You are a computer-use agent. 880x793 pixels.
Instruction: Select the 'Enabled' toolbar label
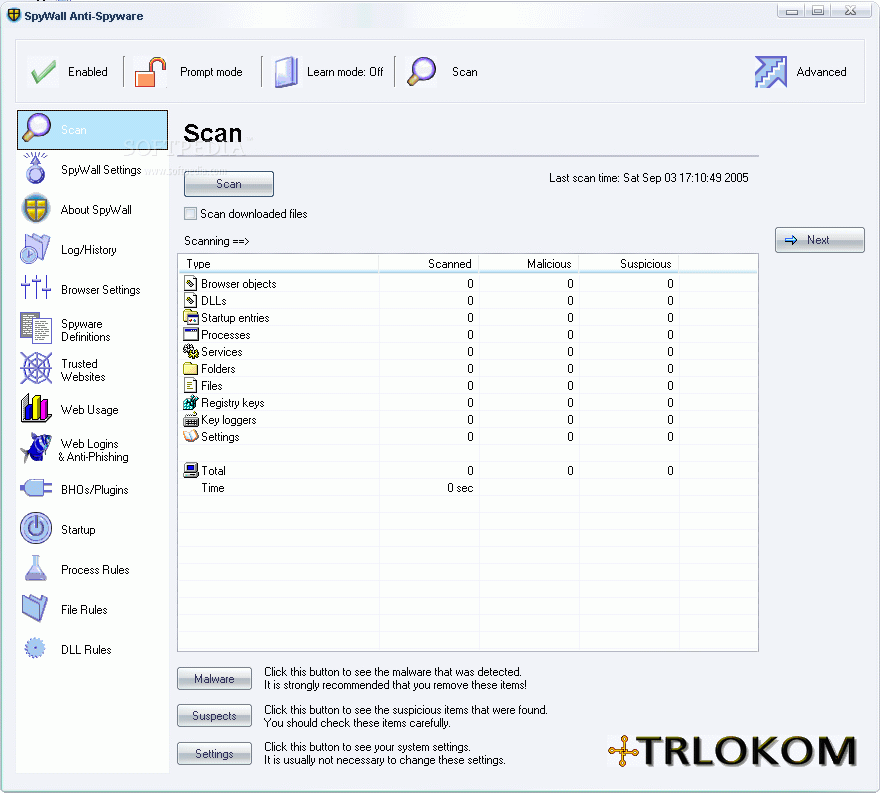tap(88, 72)
